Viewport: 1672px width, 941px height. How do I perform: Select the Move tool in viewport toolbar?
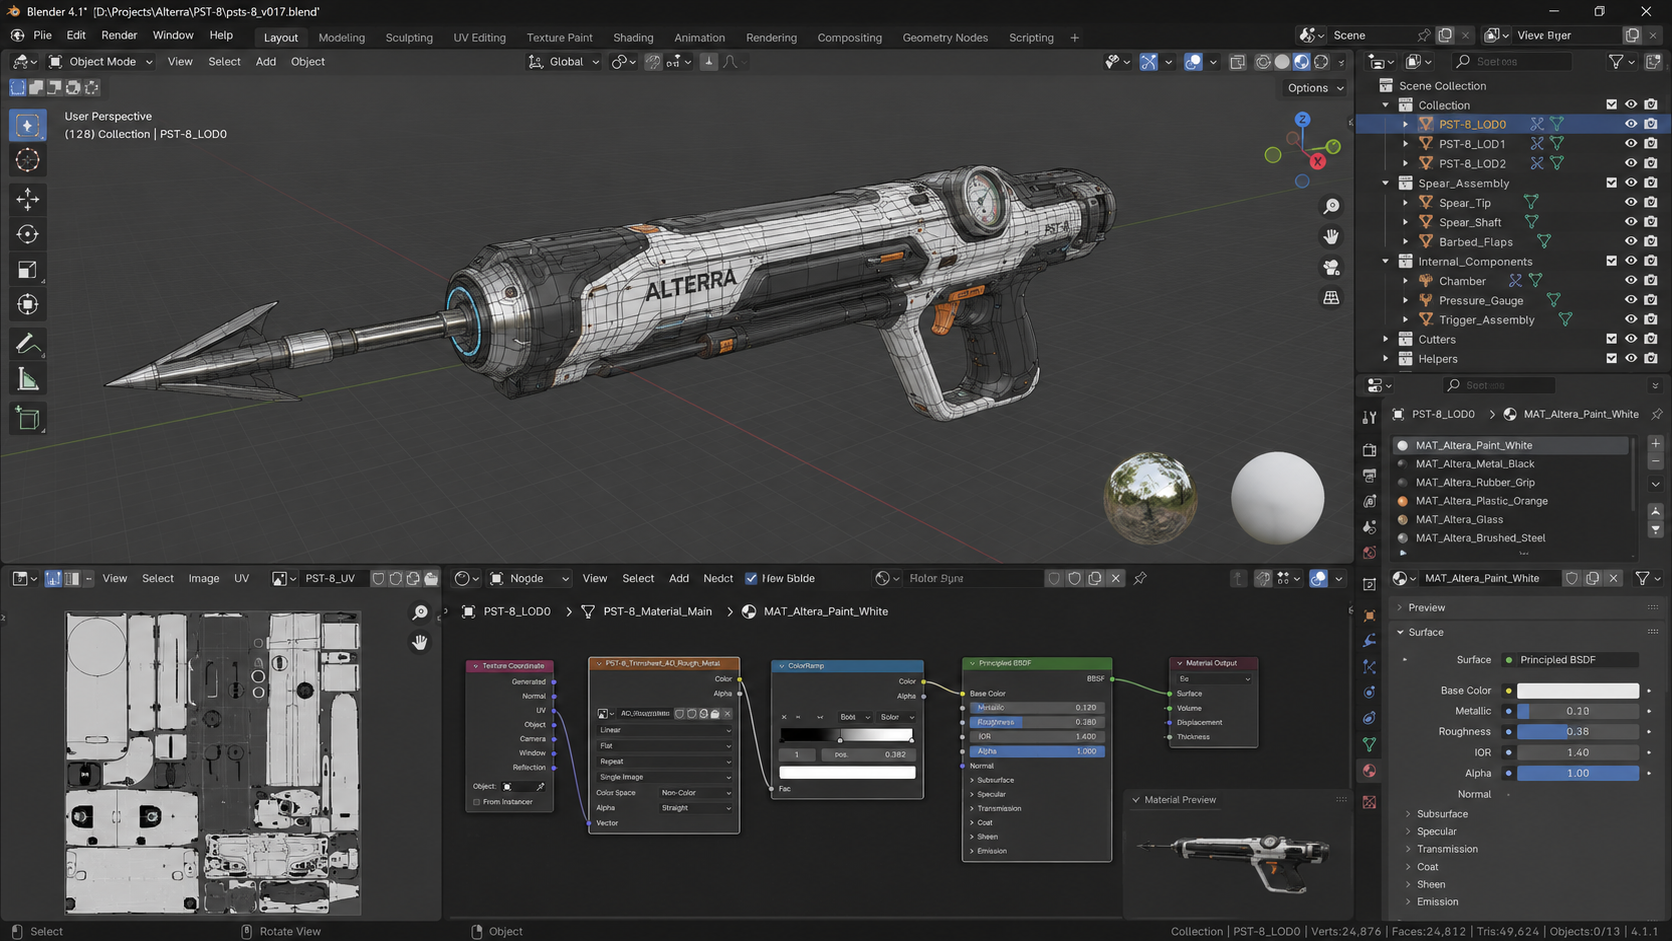point(28,199)
